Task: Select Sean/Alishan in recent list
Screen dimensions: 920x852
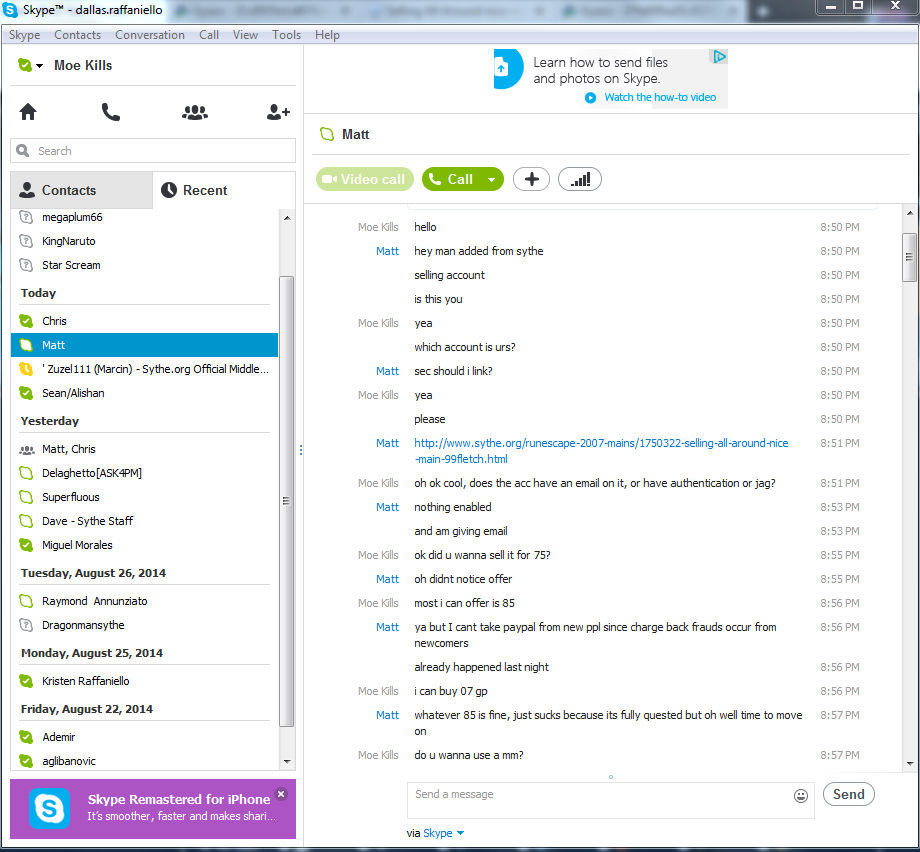Action: coord(144,393)
